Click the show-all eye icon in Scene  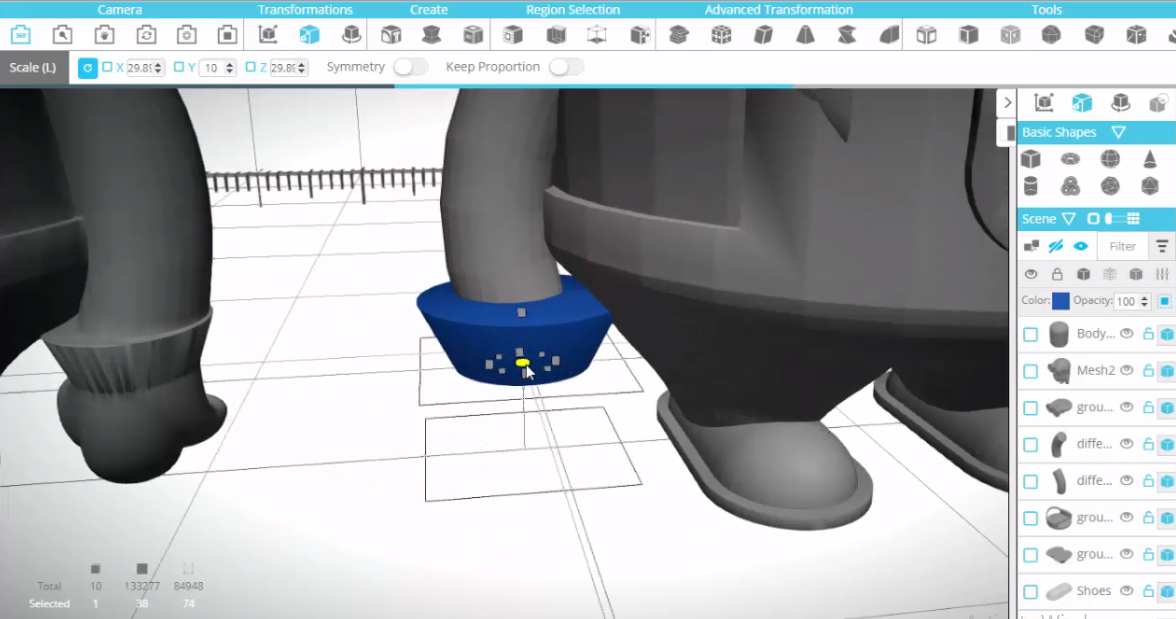pos(1081,246)
